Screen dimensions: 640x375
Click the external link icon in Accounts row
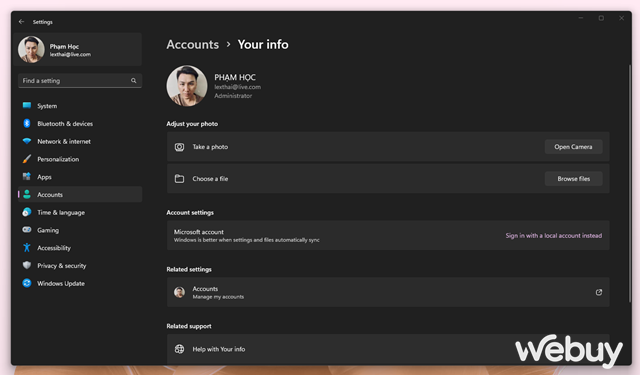coord(599,292)
